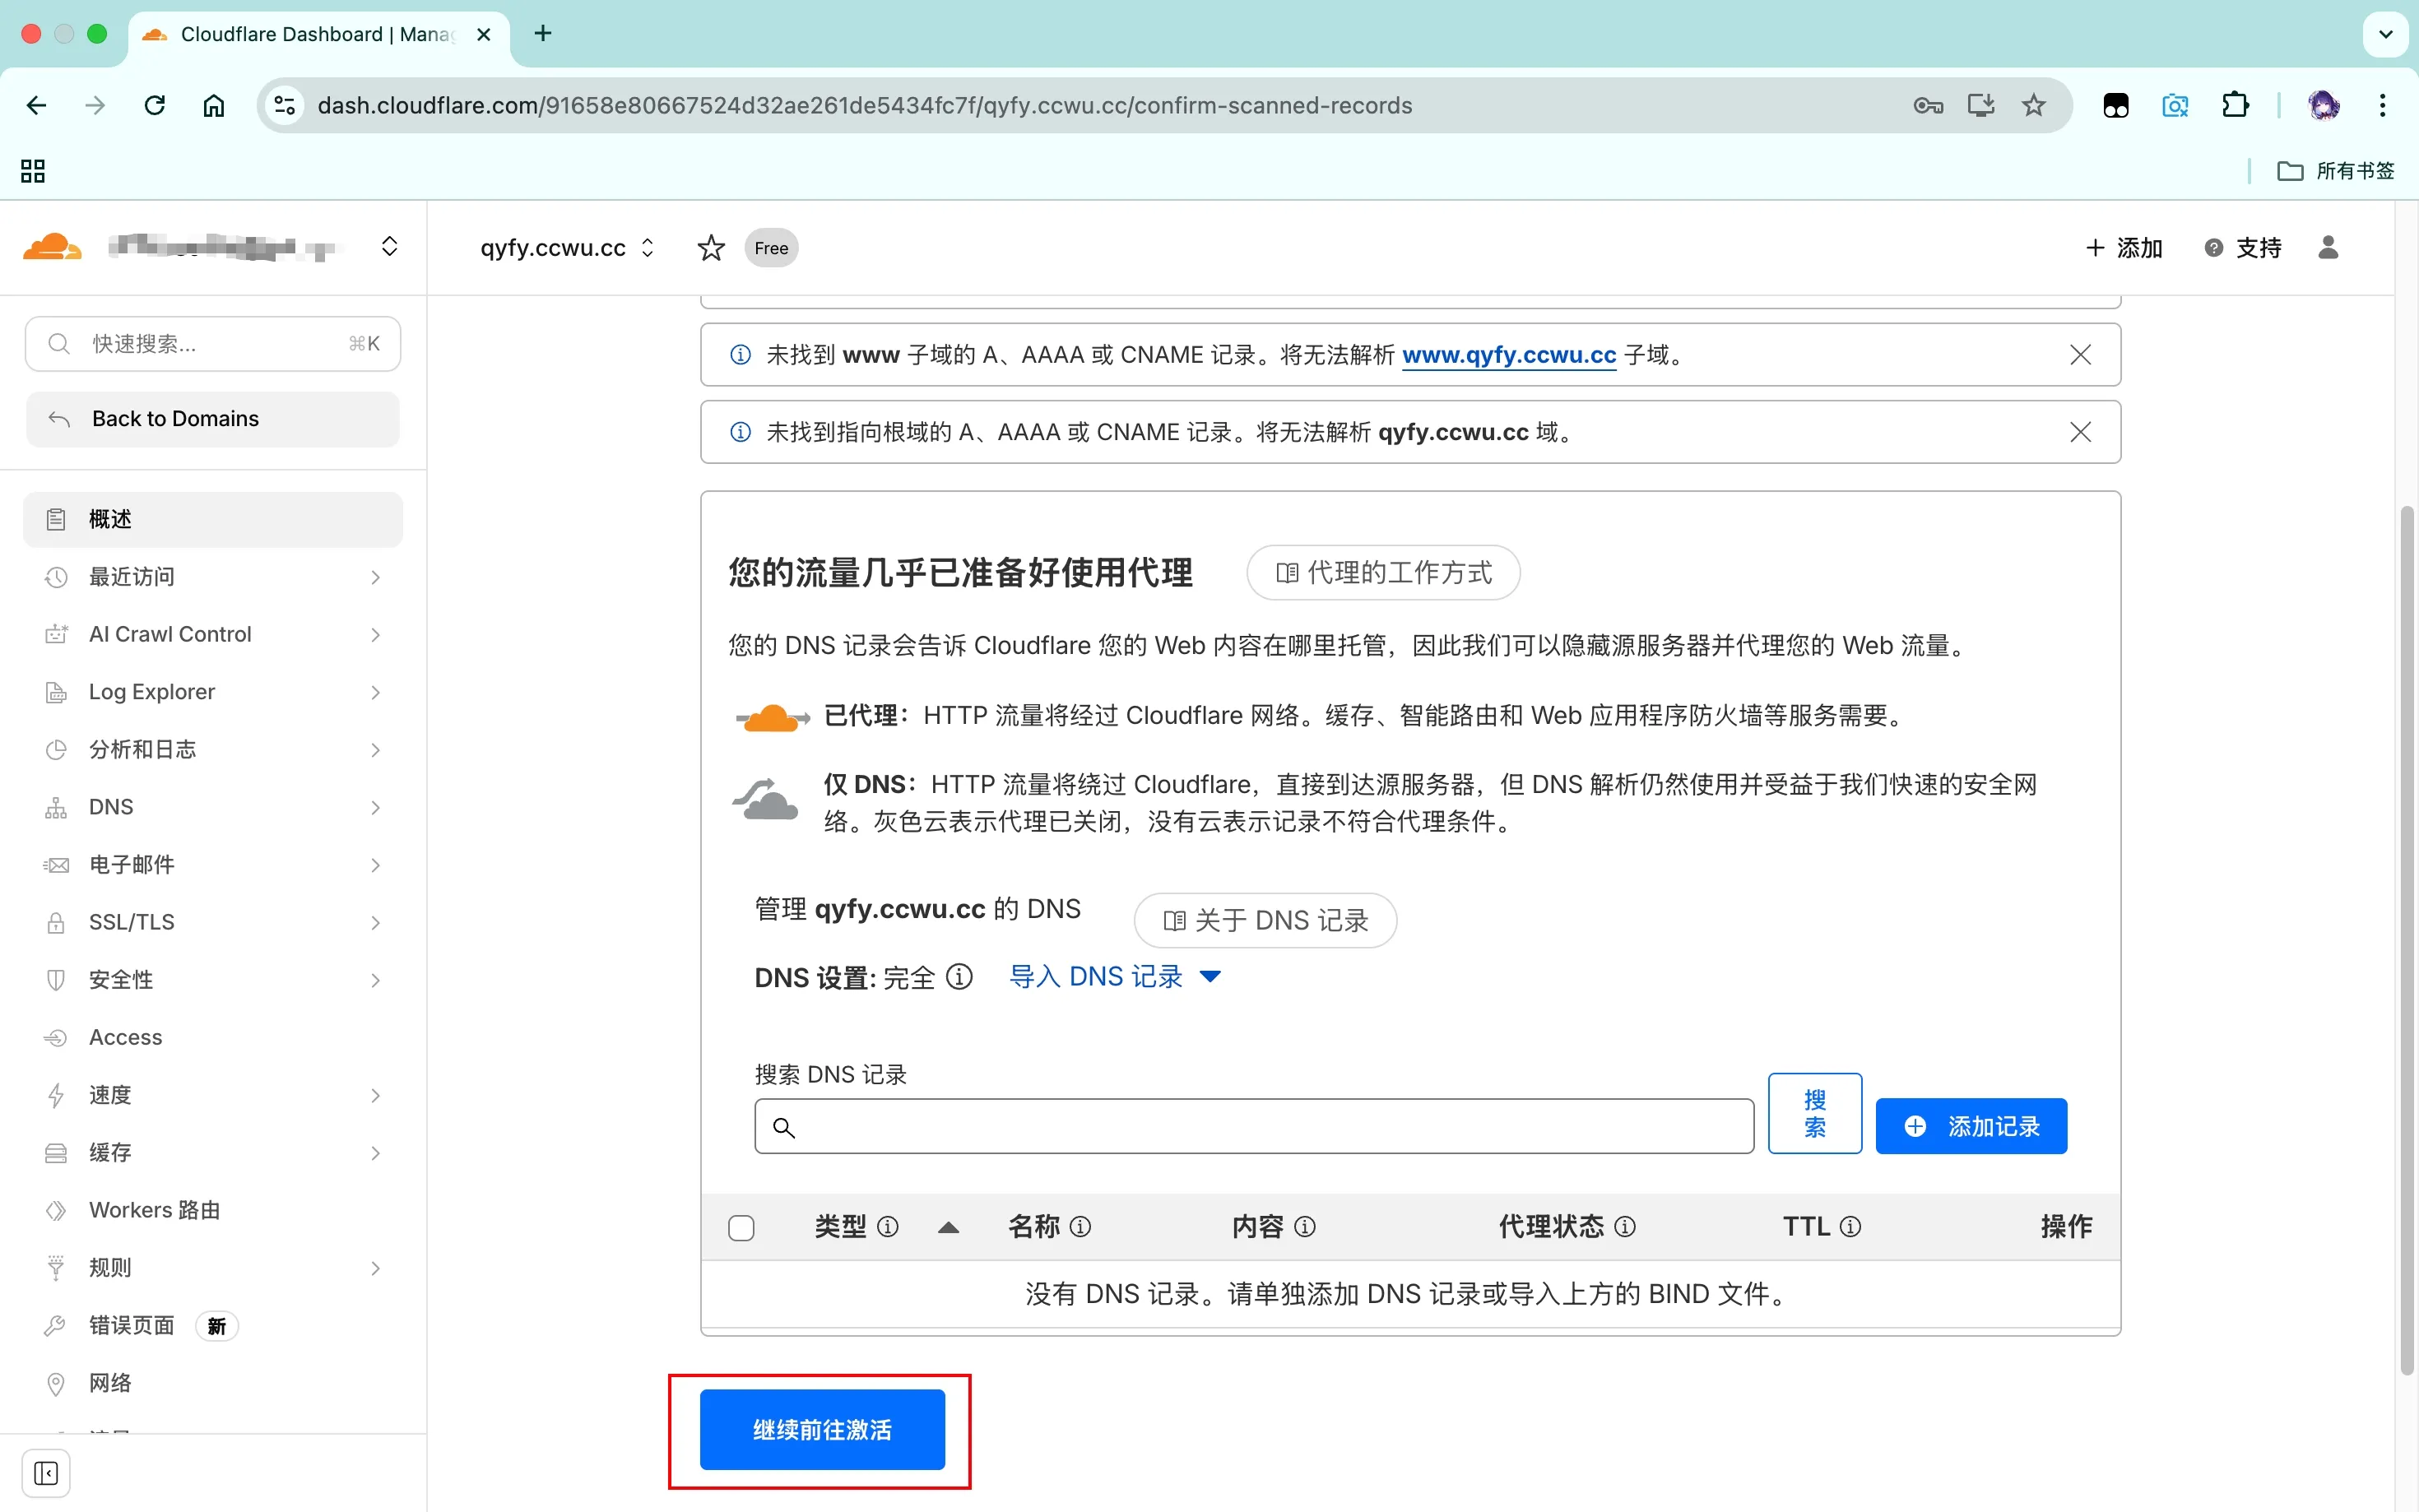Toggle select-all checkbox in DNS table header
Viewport: 2419px width, 1512px height.
point(741,1228)
